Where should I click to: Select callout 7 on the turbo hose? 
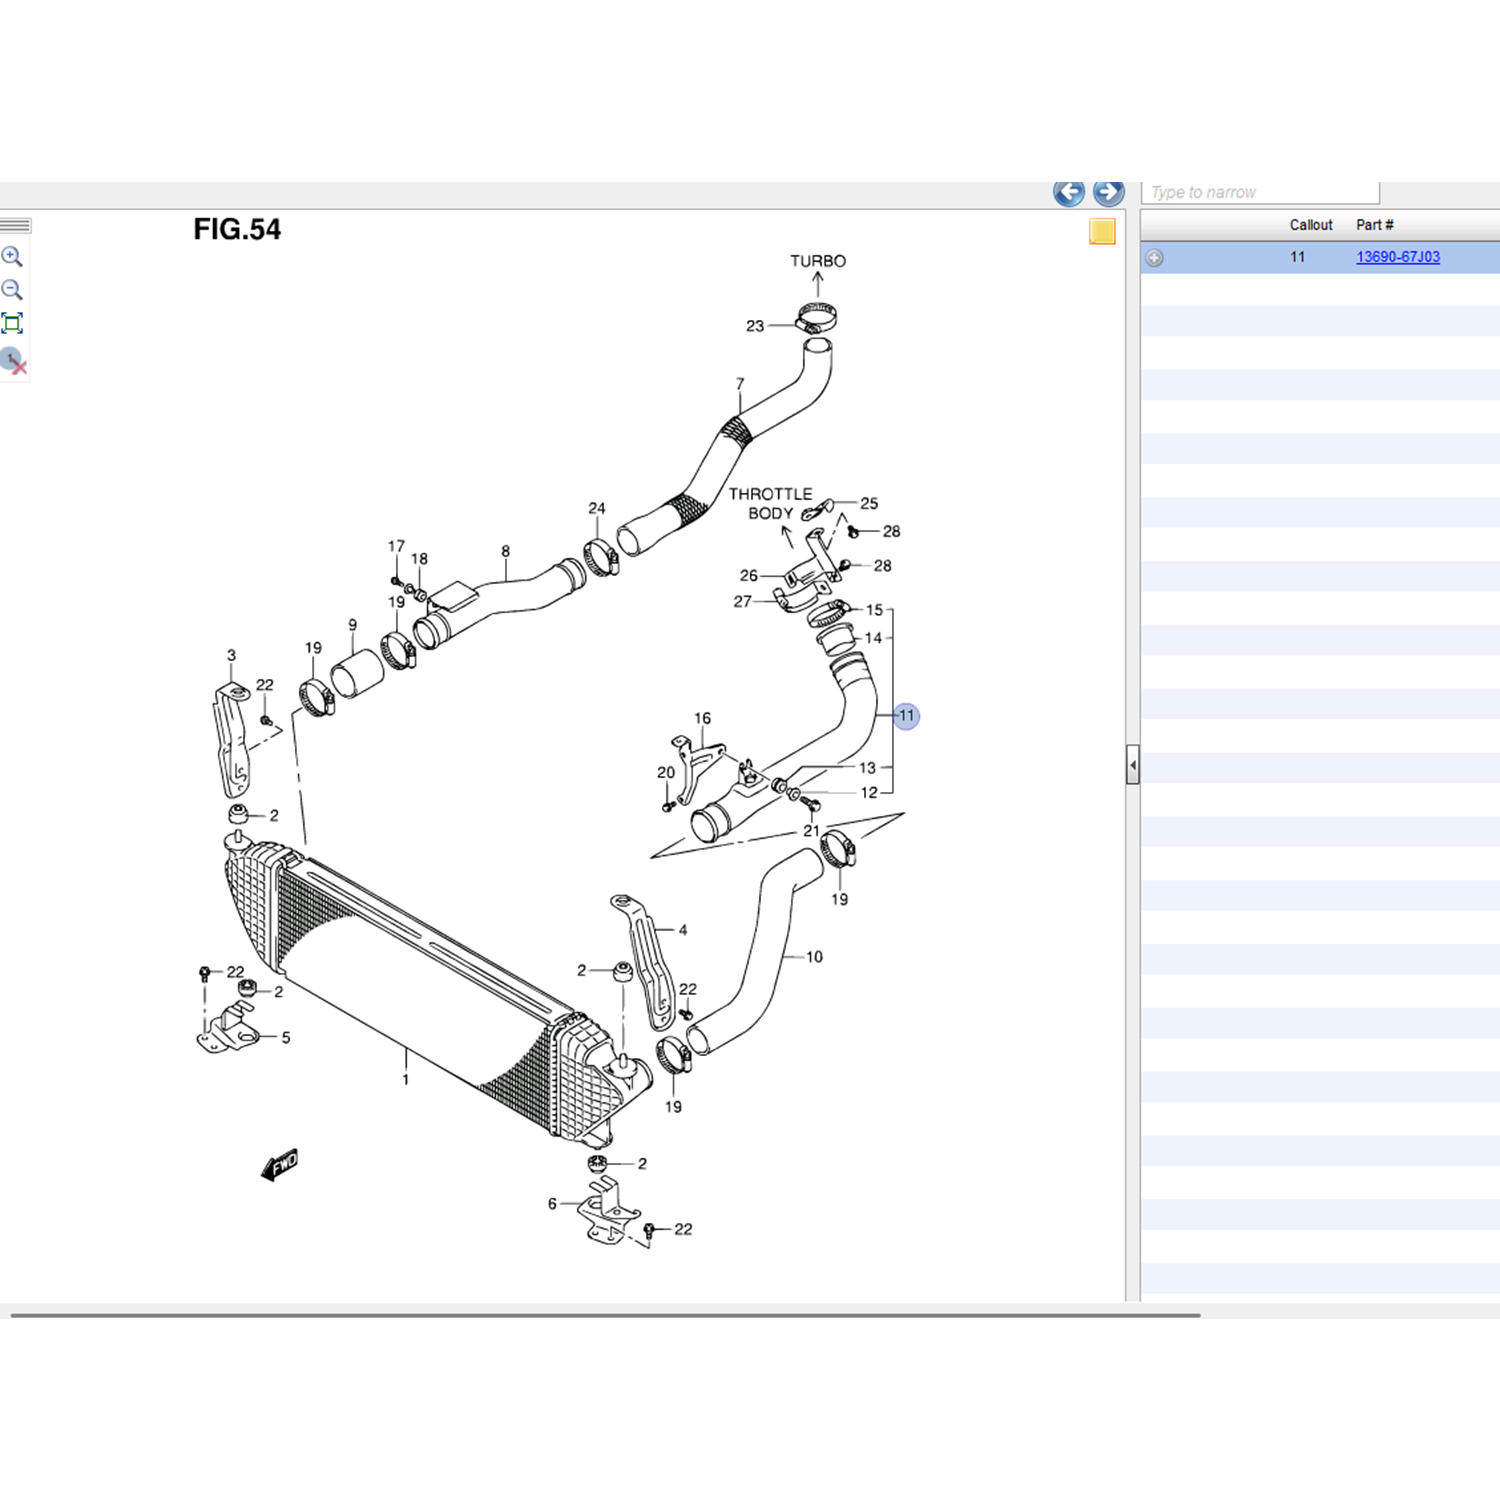click(x=740, y=384)
